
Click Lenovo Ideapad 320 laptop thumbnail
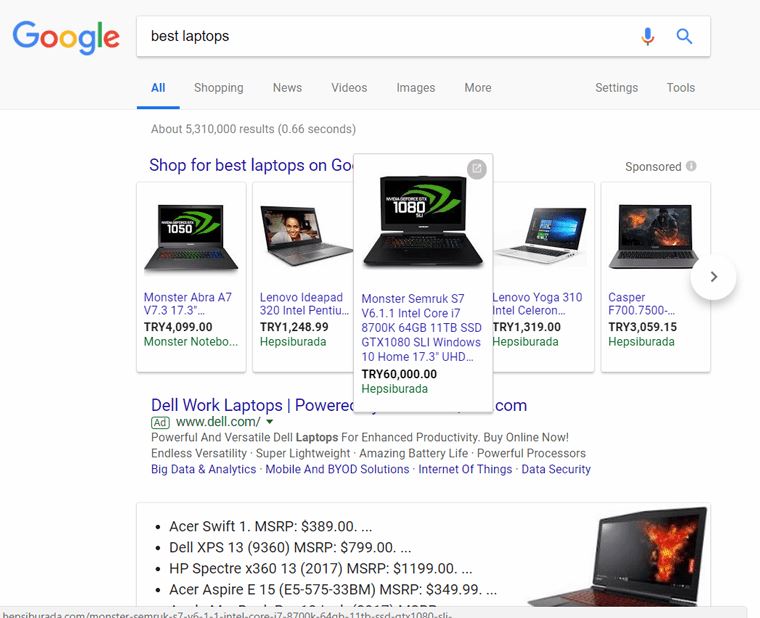[x=306, y=236]
